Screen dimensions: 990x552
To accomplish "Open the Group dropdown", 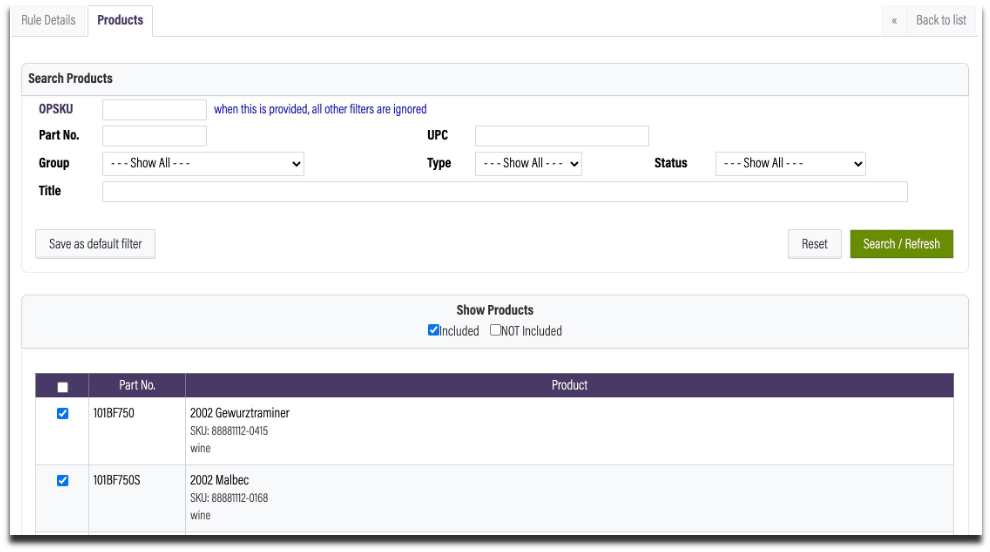I will click(x=203, y=164).
